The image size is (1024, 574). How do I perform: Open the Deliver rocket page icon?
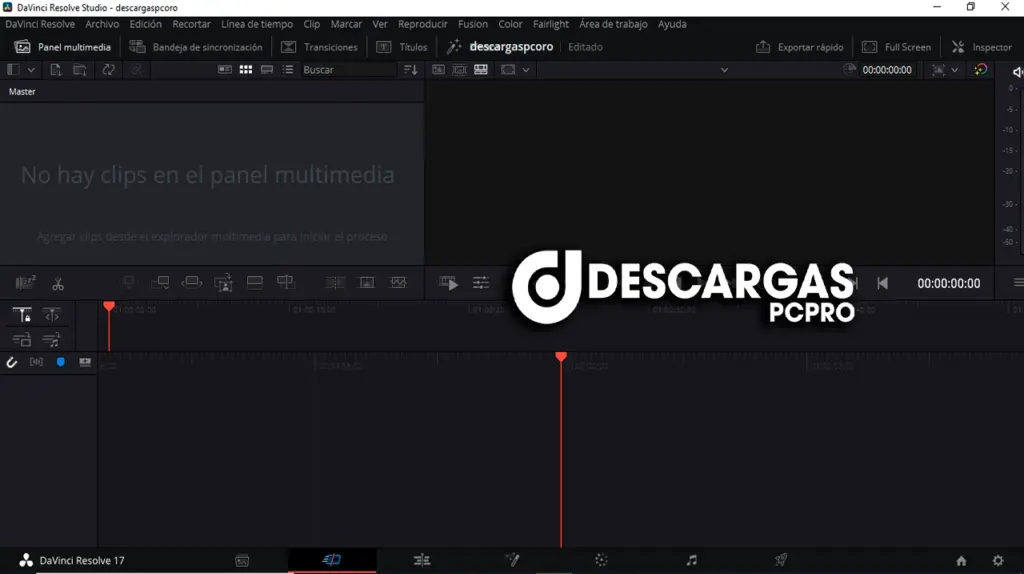pos(781,560)
